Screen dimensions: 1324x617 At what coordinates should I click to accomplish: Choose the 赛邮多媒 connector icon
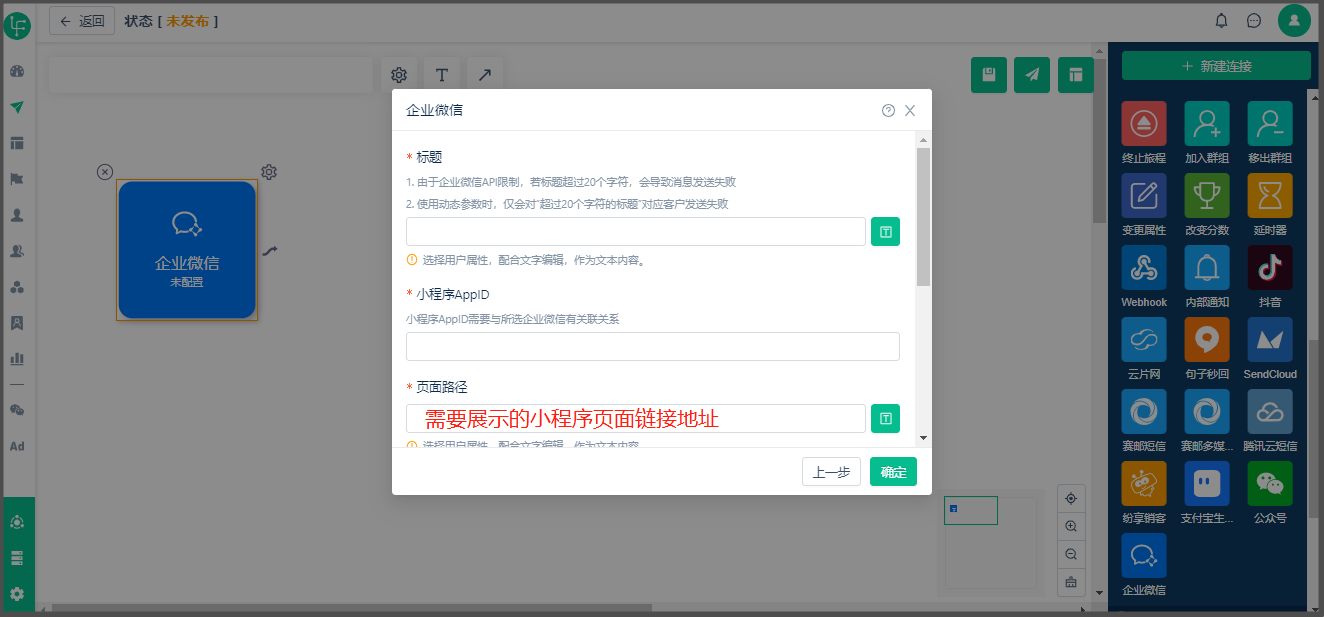[1207, 412]
